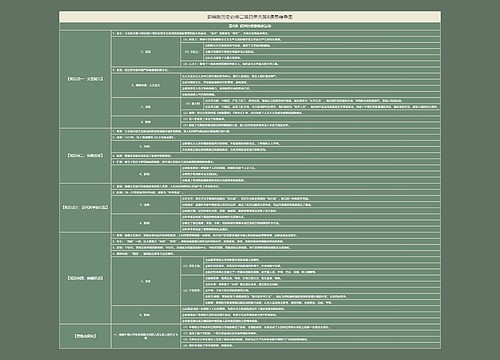Click the cream-colored title banner
500x360 pixels.
[250, 17]
